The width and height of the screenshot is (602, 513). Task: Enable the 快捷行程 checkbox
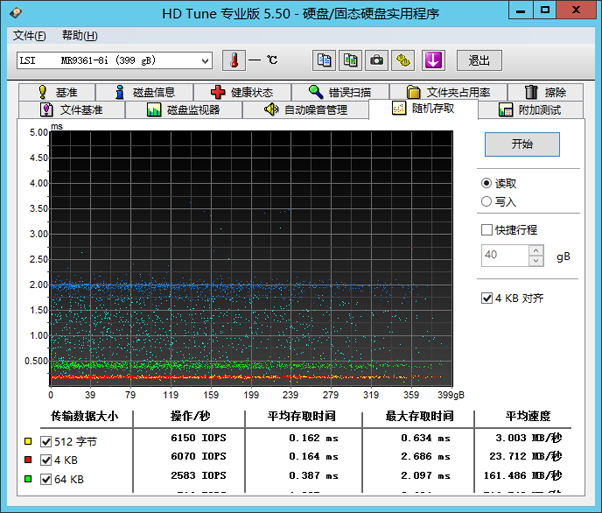pos(486,230)
